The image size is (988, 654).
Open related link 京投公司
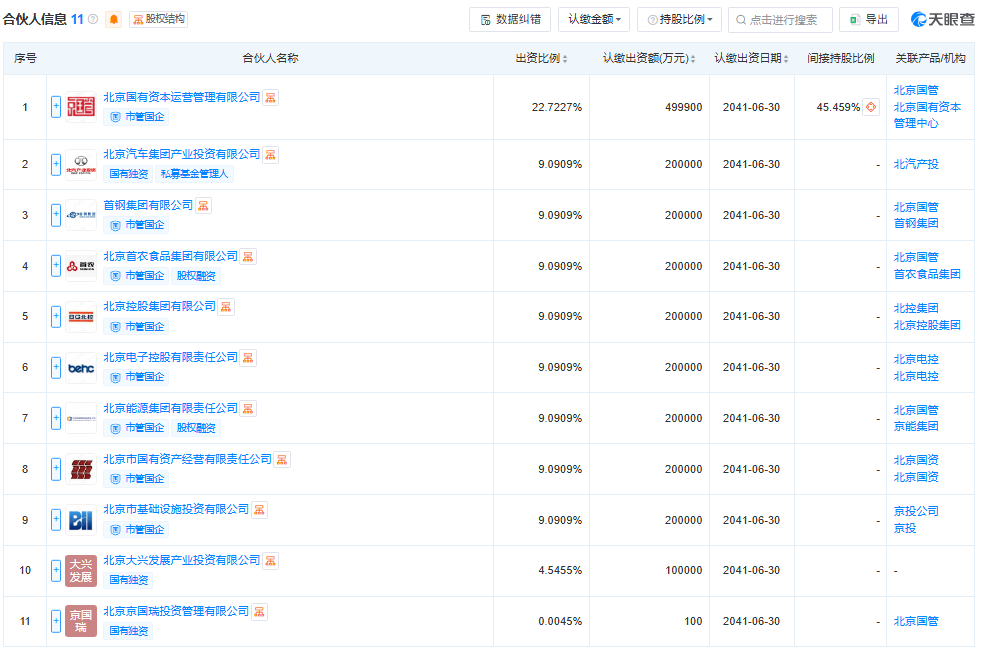click(x=916, y=511)
